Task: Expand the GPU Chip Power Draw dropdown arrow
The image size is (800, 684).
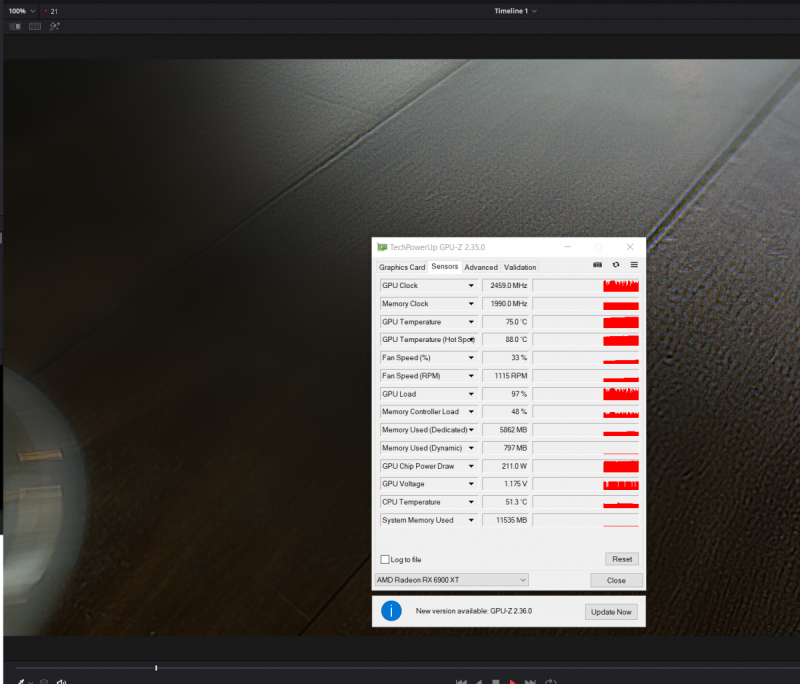Action: coord(471,466)
